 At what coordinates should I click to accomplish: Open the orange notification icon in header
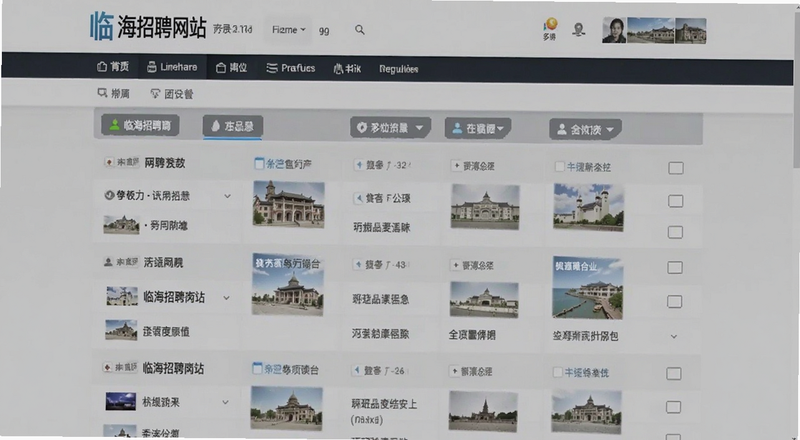tap(550, 25)
